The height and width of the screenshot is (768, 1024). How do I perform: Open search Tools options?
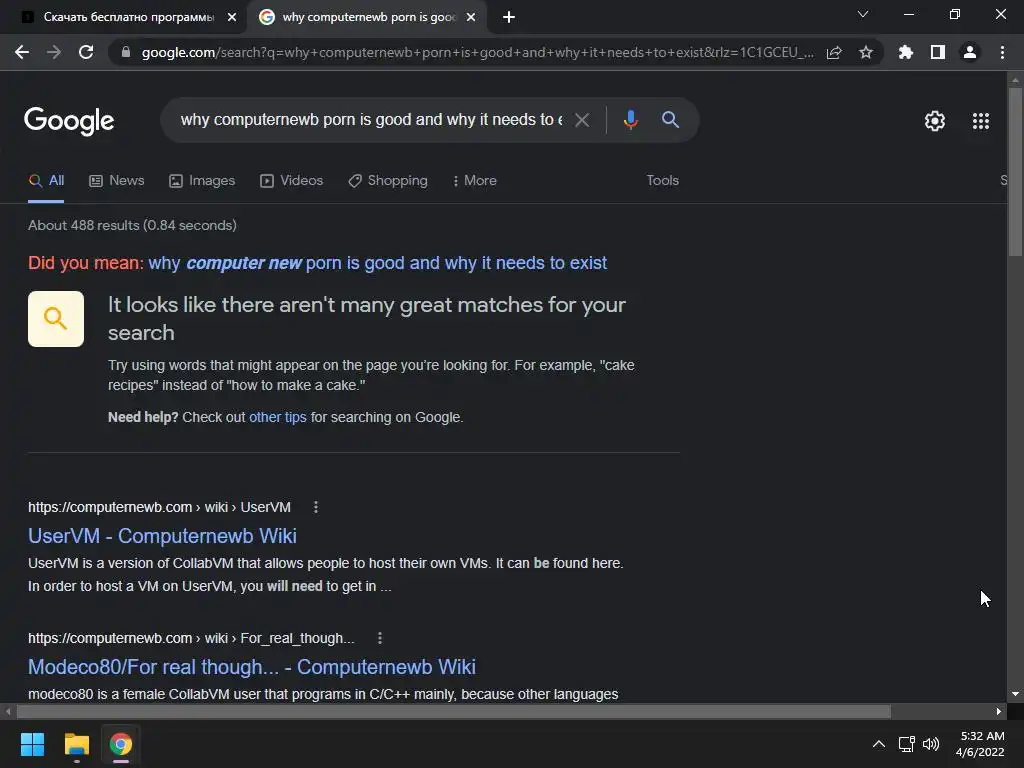pyautogui.click(x=662, y=180)
